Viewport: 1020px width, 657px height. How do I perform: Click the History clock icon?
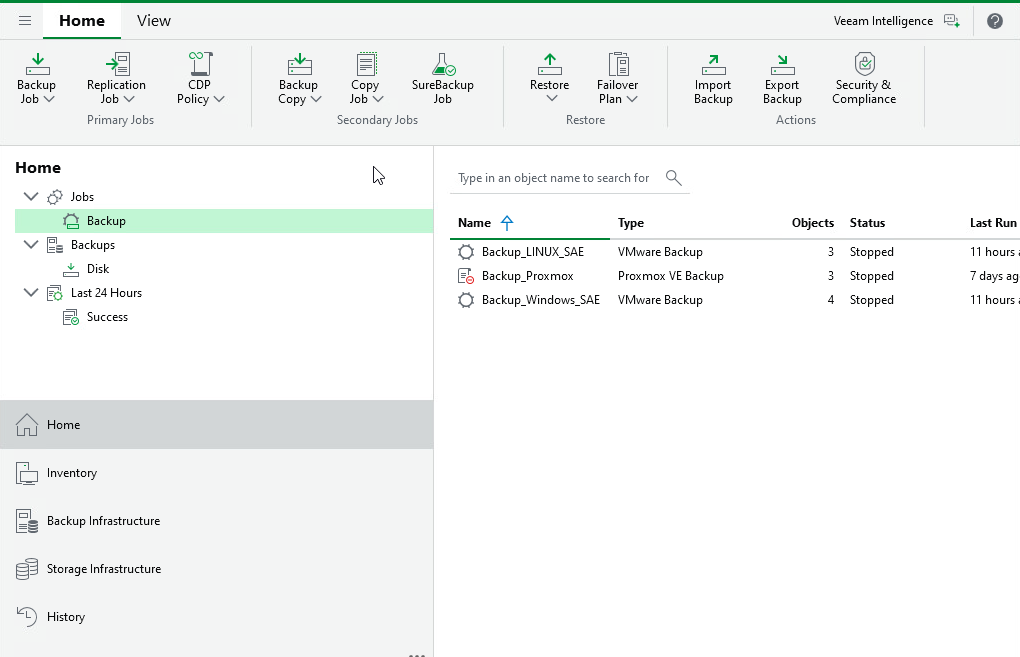(27, 617)
